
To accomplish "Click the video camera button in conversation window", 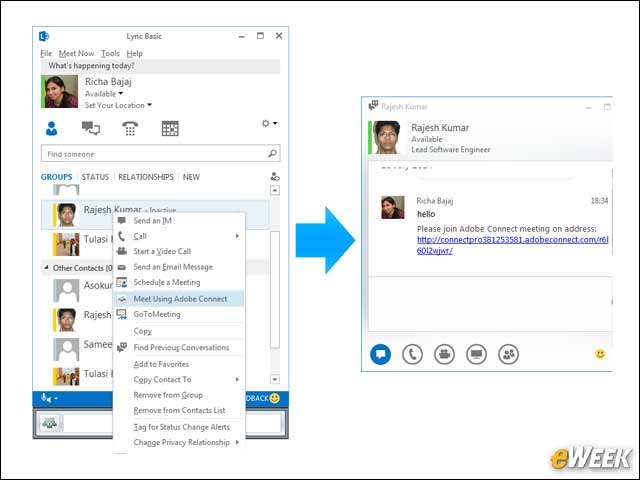I will (444, 354).
